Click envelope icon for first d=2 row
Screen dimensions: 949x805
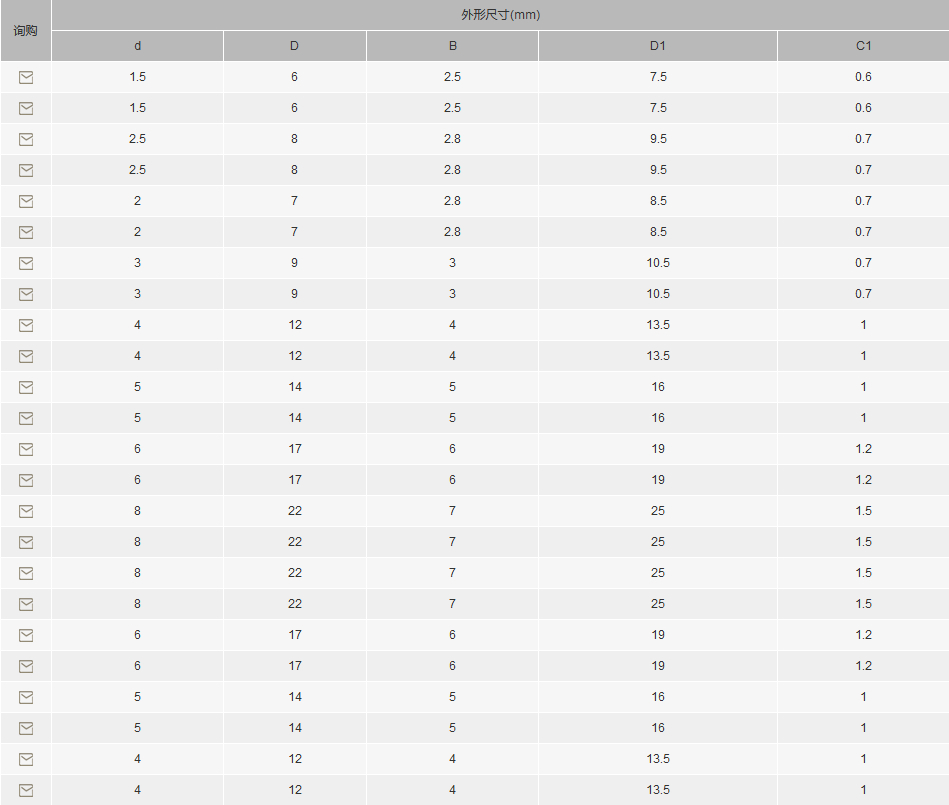coord(26,201)
